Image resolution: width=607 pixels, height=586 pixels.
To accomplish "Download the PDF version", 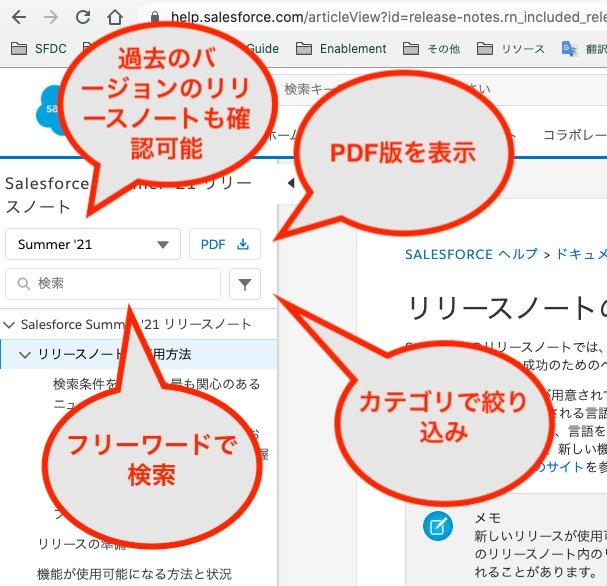I will point(225,244).
